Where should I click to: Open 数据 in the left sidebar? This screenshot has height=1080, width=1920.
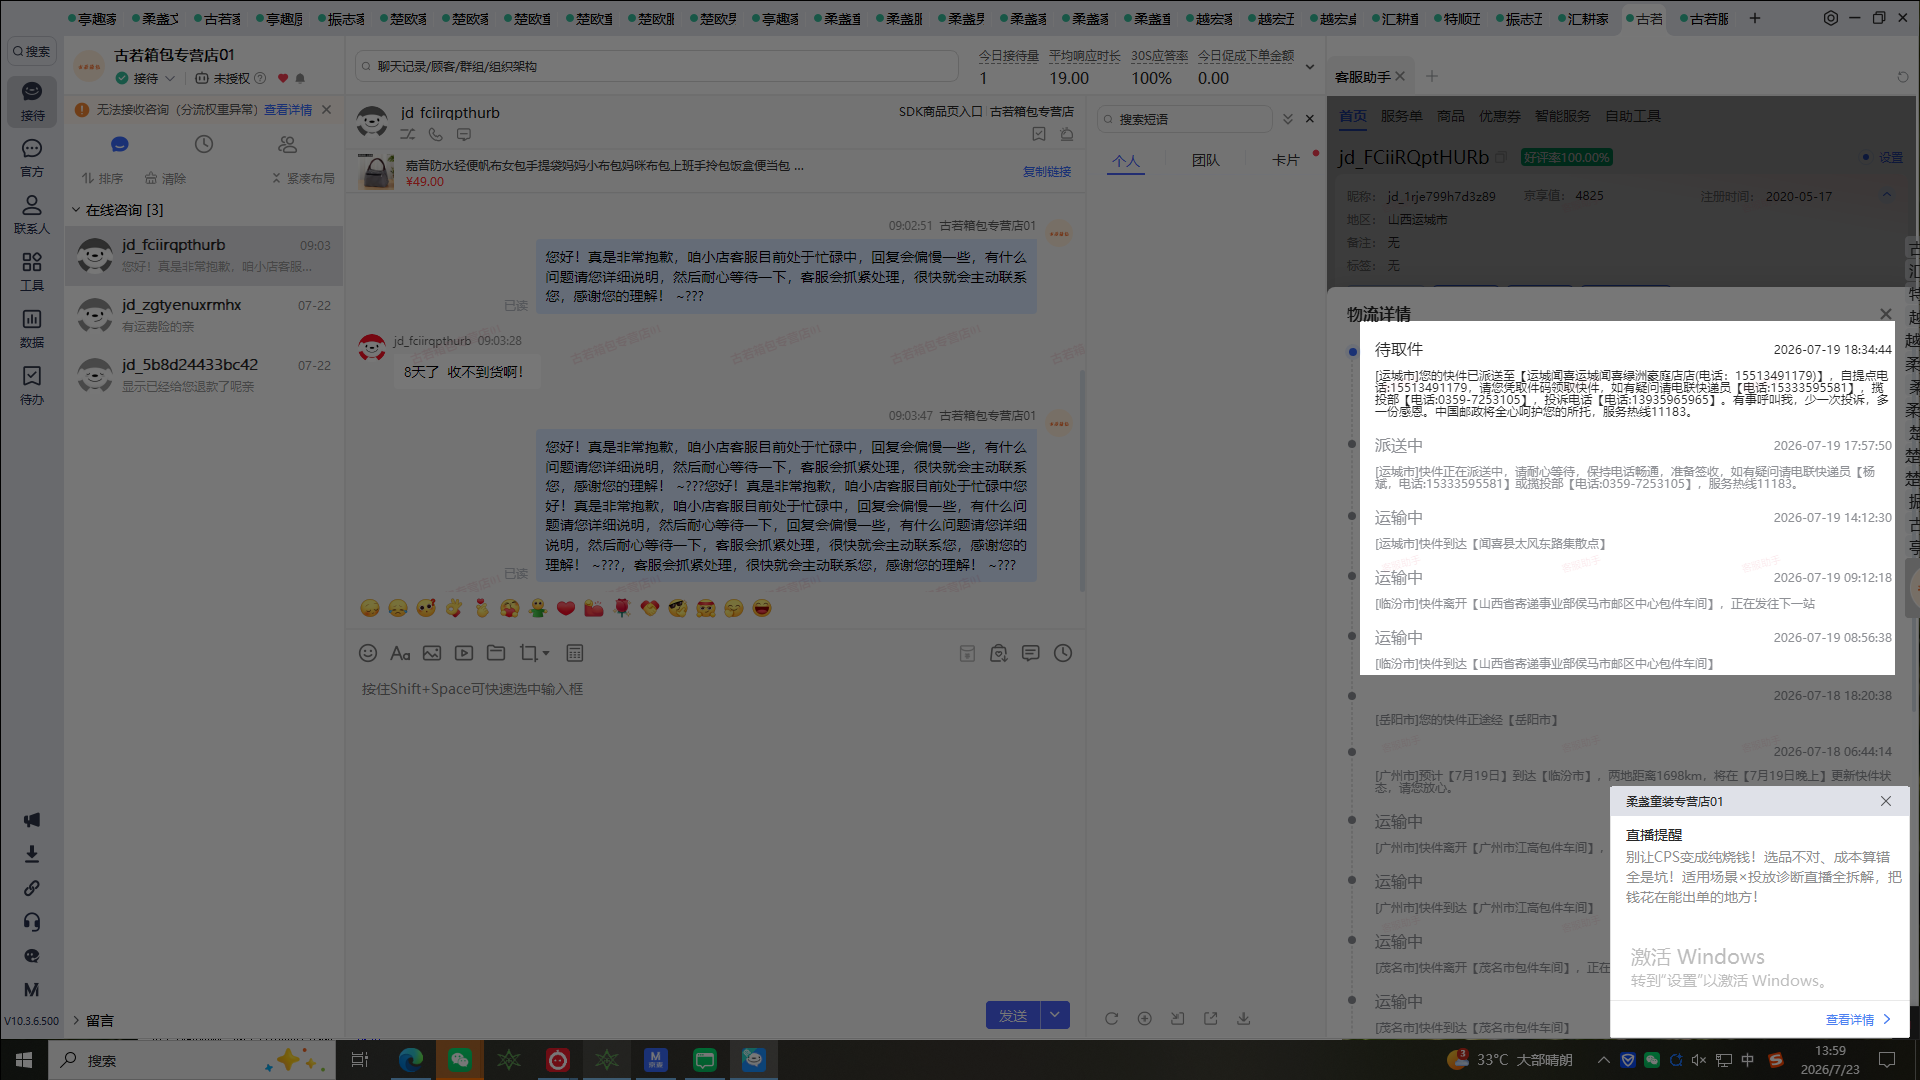(32, 328)
